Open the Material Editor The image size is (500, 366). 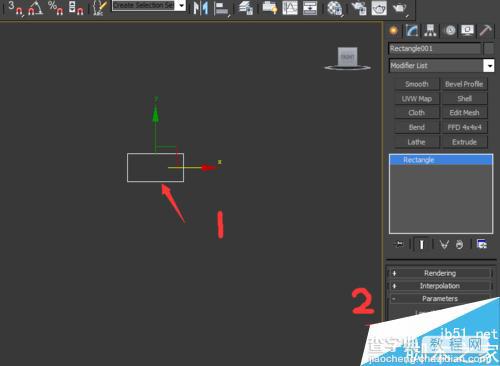click(335, 8)
